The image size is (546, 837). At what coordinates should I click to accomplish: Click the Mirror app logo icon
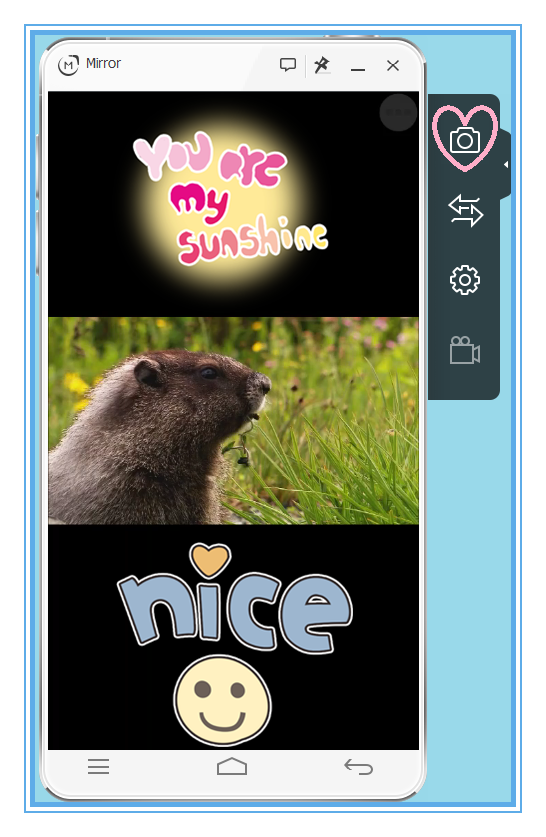coord(68,65)
